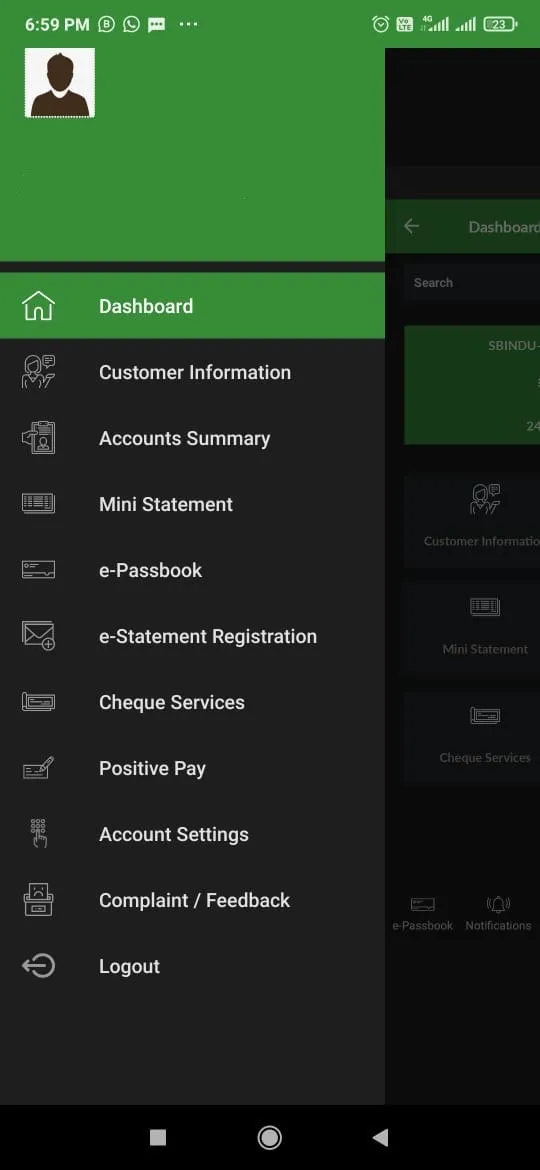The width and height of the screenshot is (540, 1170).
Task: Click the Mini Statement icon in drawer
Action: point(38,504)
